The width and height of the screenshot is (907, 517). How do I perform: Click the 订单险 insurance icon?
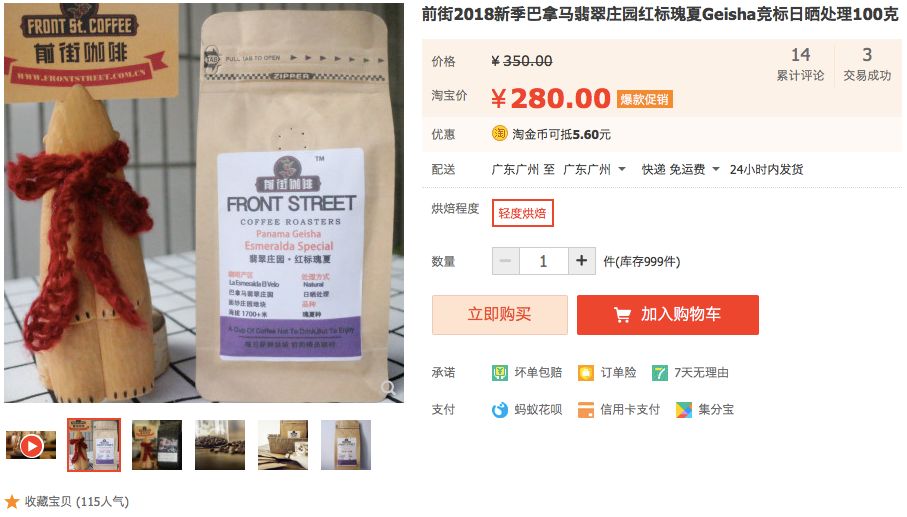point(585,372)
